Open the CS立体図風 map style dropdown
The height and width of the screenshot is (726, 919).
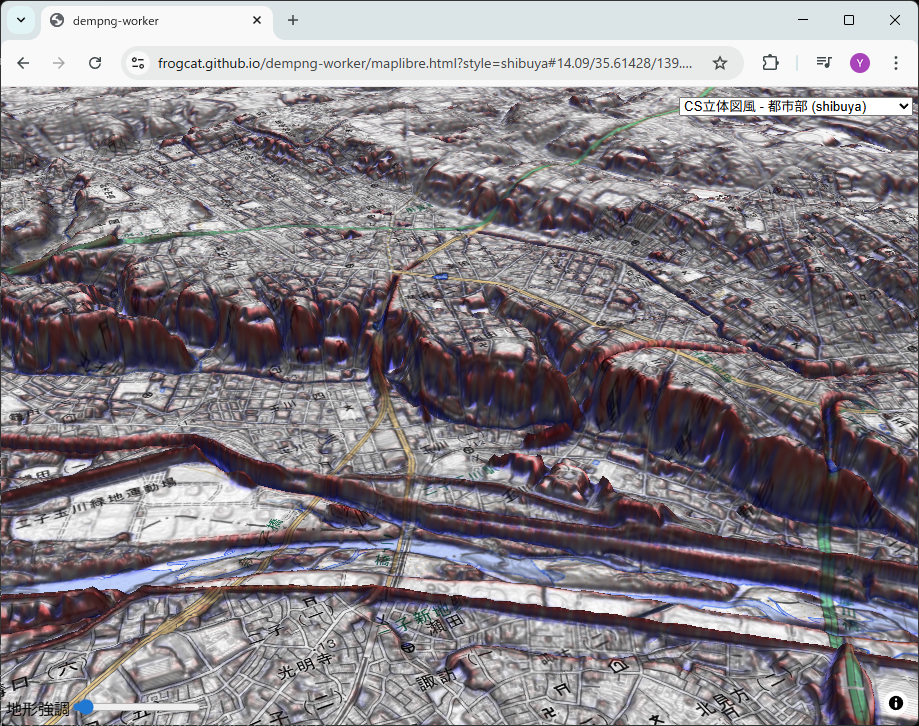point(795,107)
